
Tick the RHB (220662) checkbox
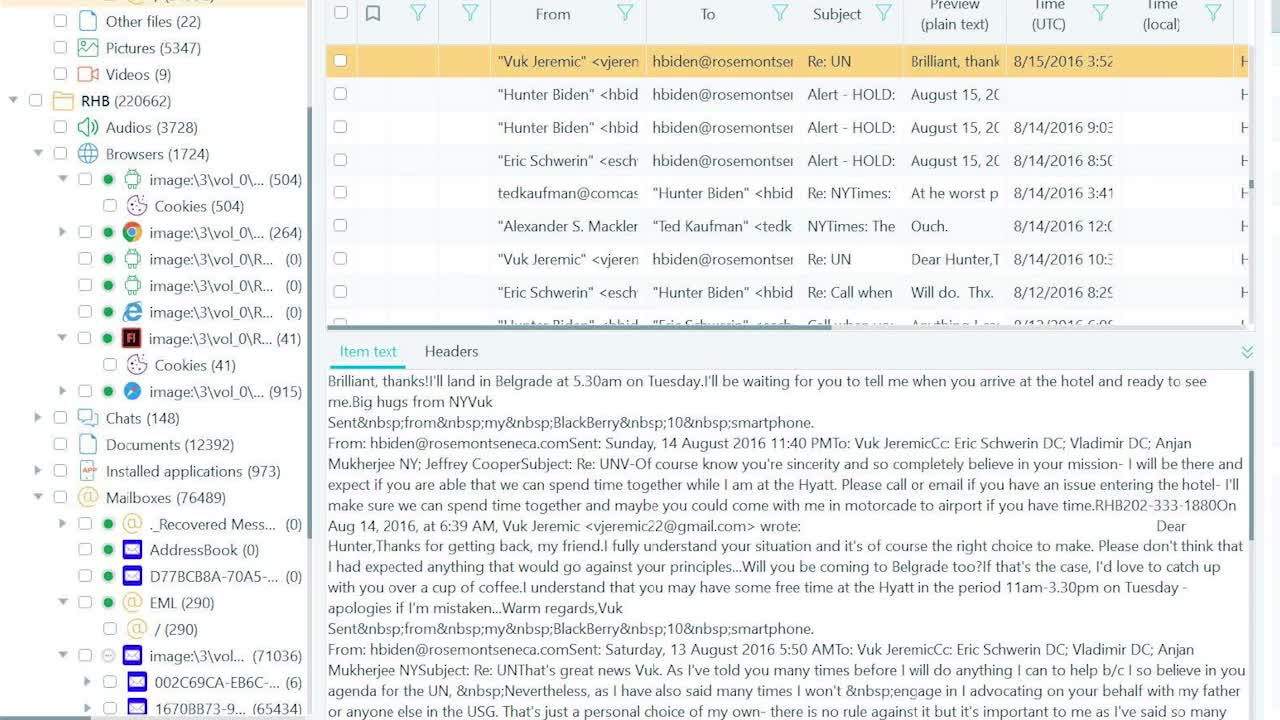pyautogui.click(x=36, y=101)
